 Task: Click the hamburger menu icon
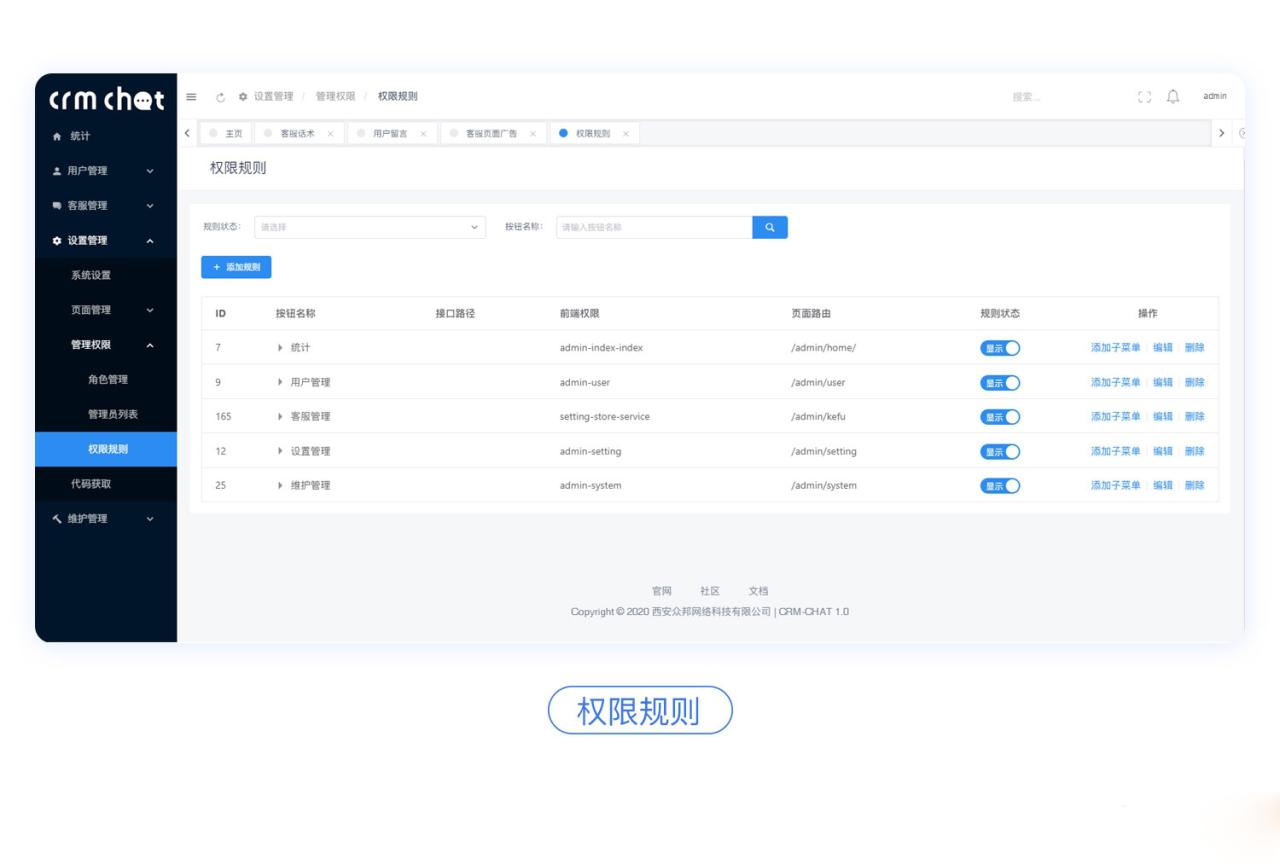(x=190, y=96)
